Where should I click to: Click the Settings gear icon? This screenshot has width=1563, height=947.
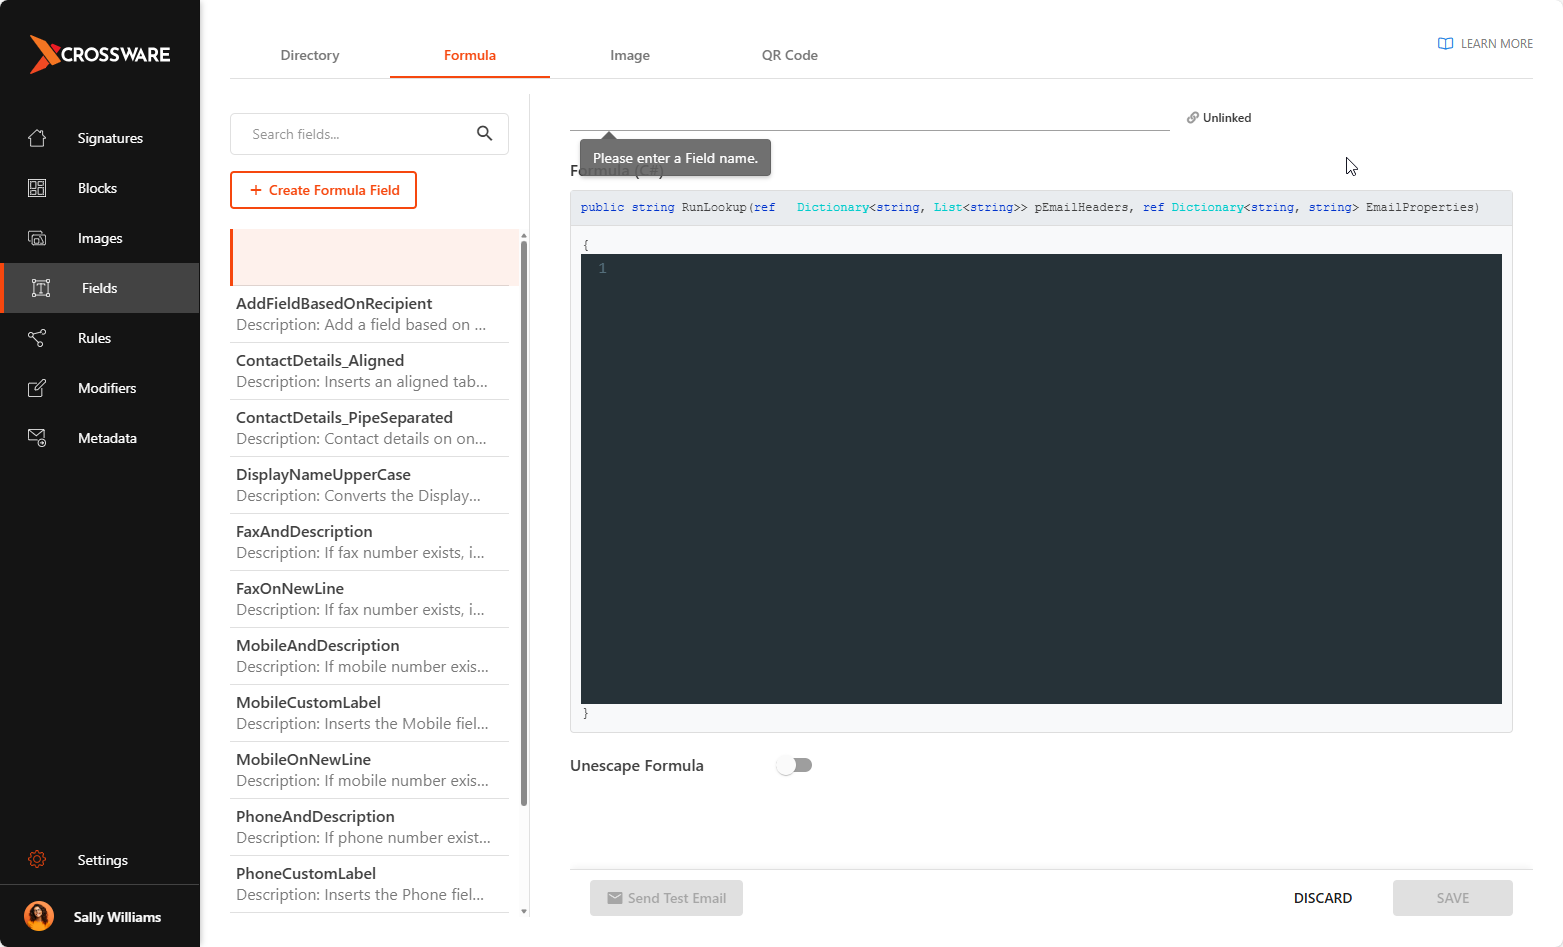(x=37, y=860)
